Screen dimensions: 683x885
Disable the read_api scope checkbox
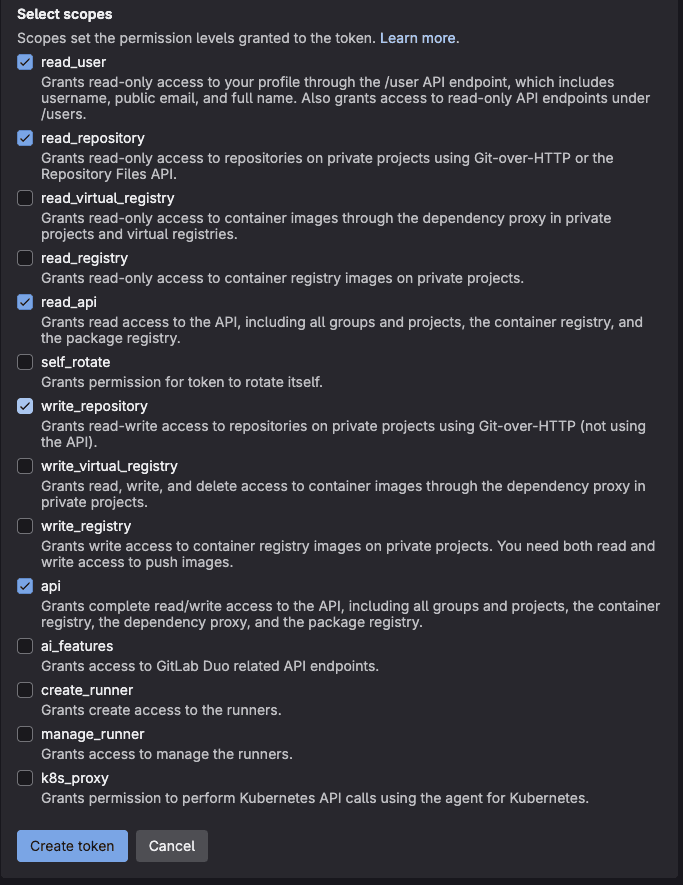(x=25, y=302)
